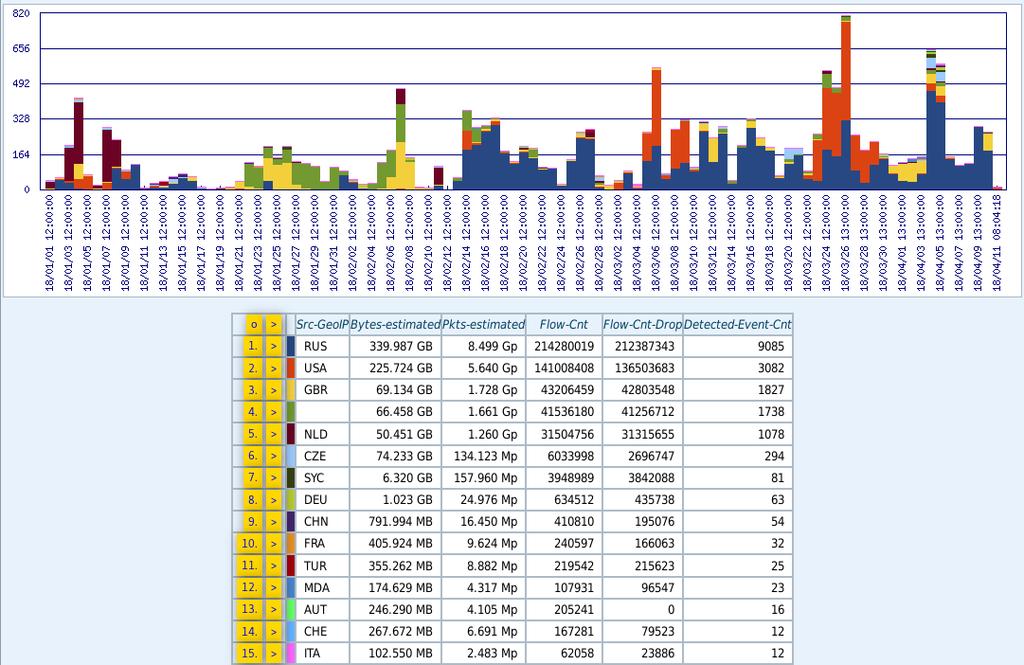Expand row 11 TUR with '>' button
The height and width of the screenshot is (665, 1024).
274,566
